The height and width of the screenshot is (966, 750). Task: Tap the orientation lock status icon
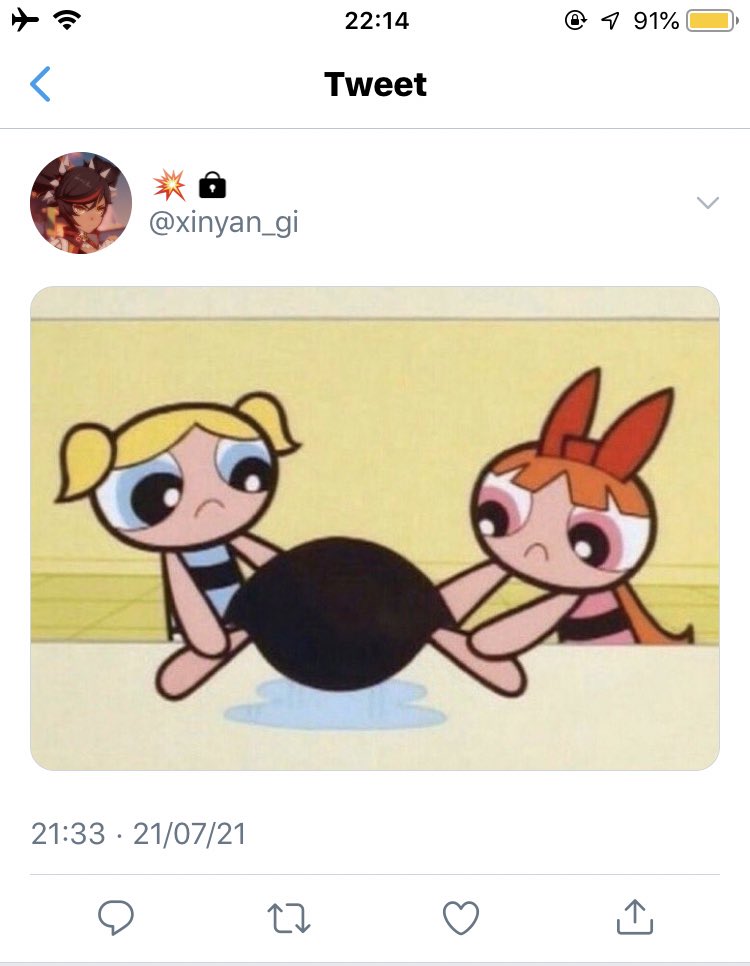pos(575,20)
